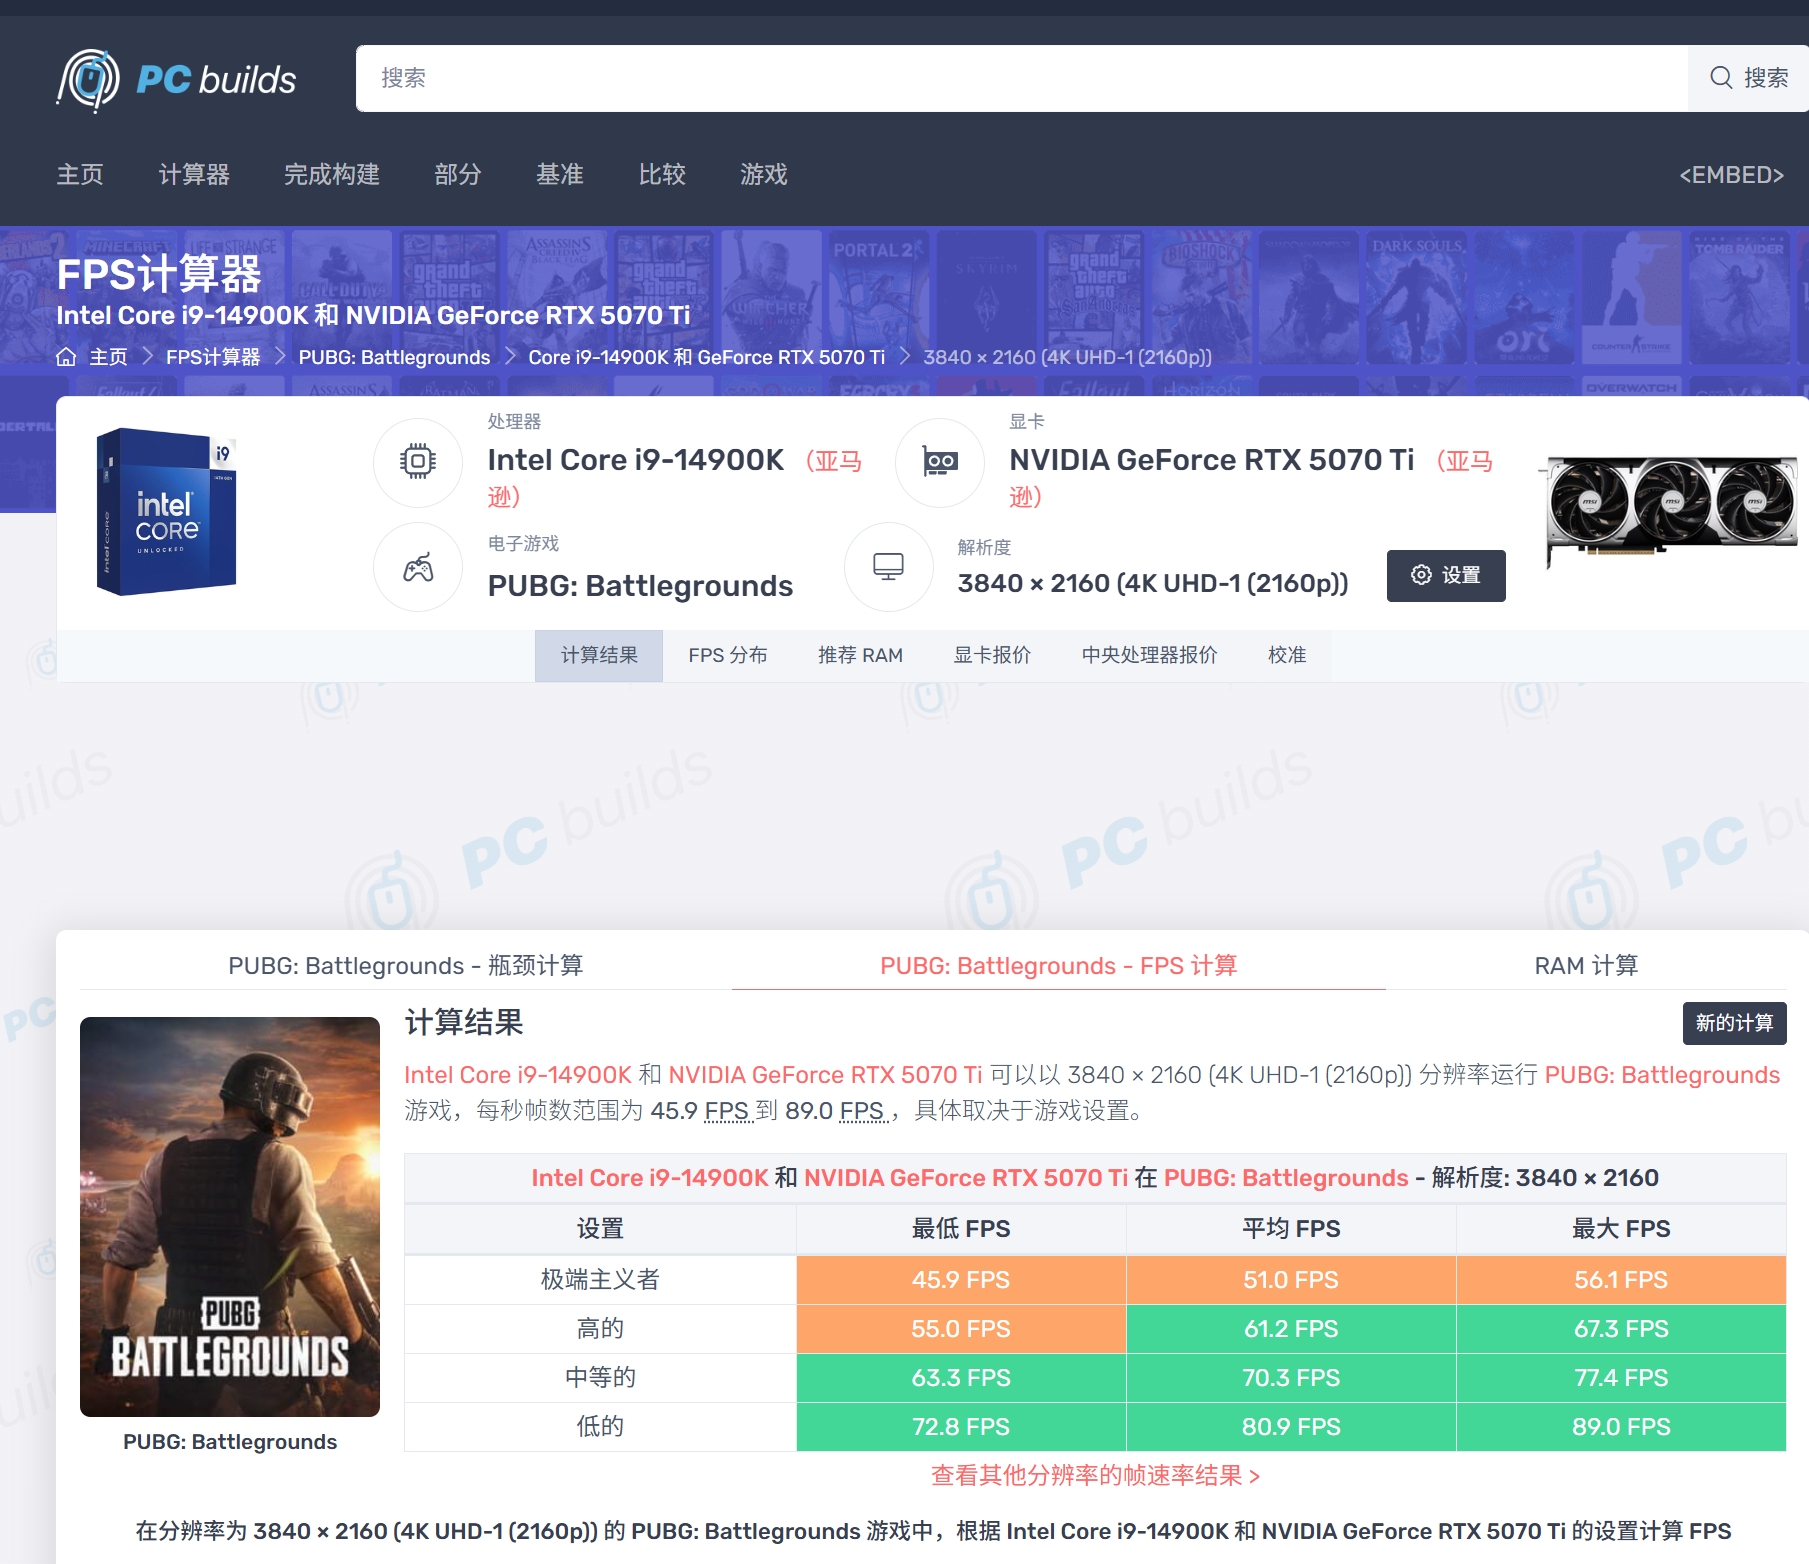This screenshot has height=1564, width=1809.
Task: Open the 计算器 navigation menu item
Action: pyautogui.click(x=194, y=175)
